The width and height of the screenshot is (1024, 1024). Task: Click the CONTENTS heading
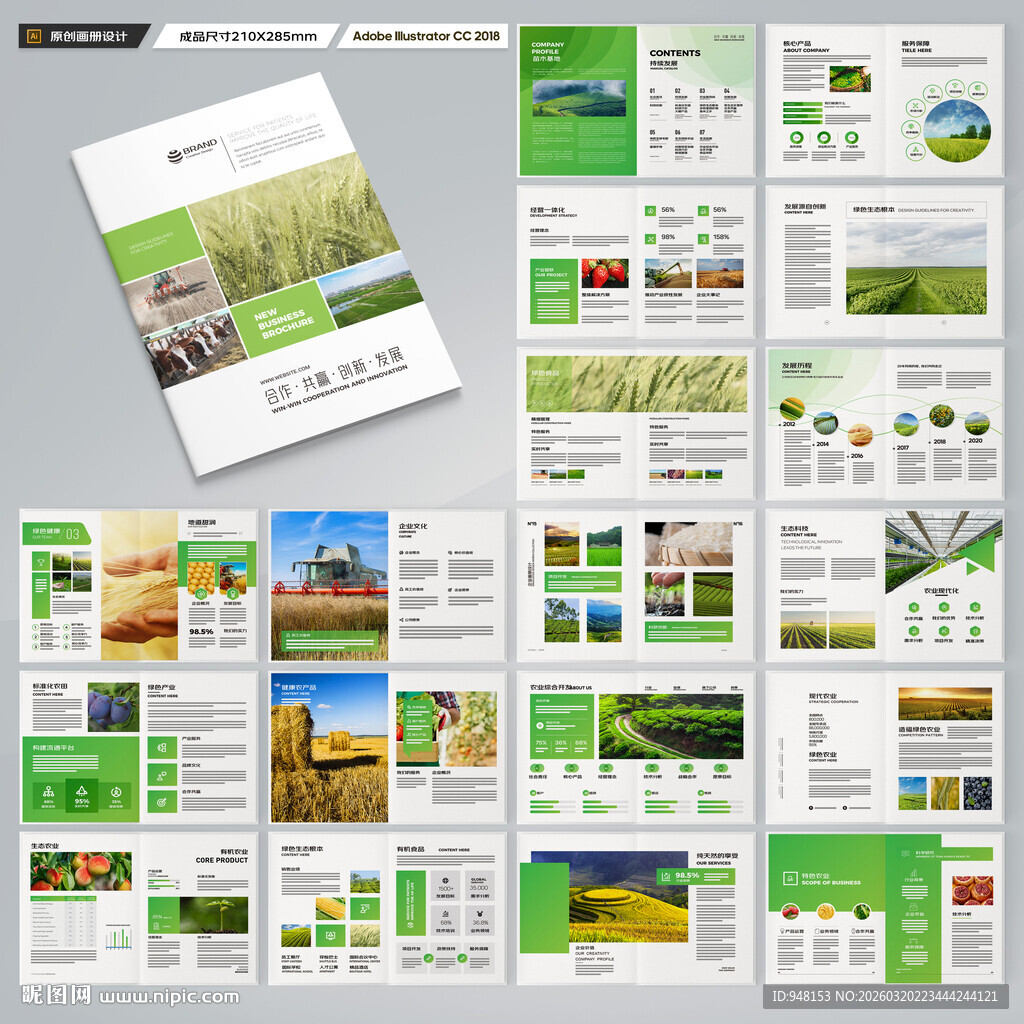click(x=675, y=53)
